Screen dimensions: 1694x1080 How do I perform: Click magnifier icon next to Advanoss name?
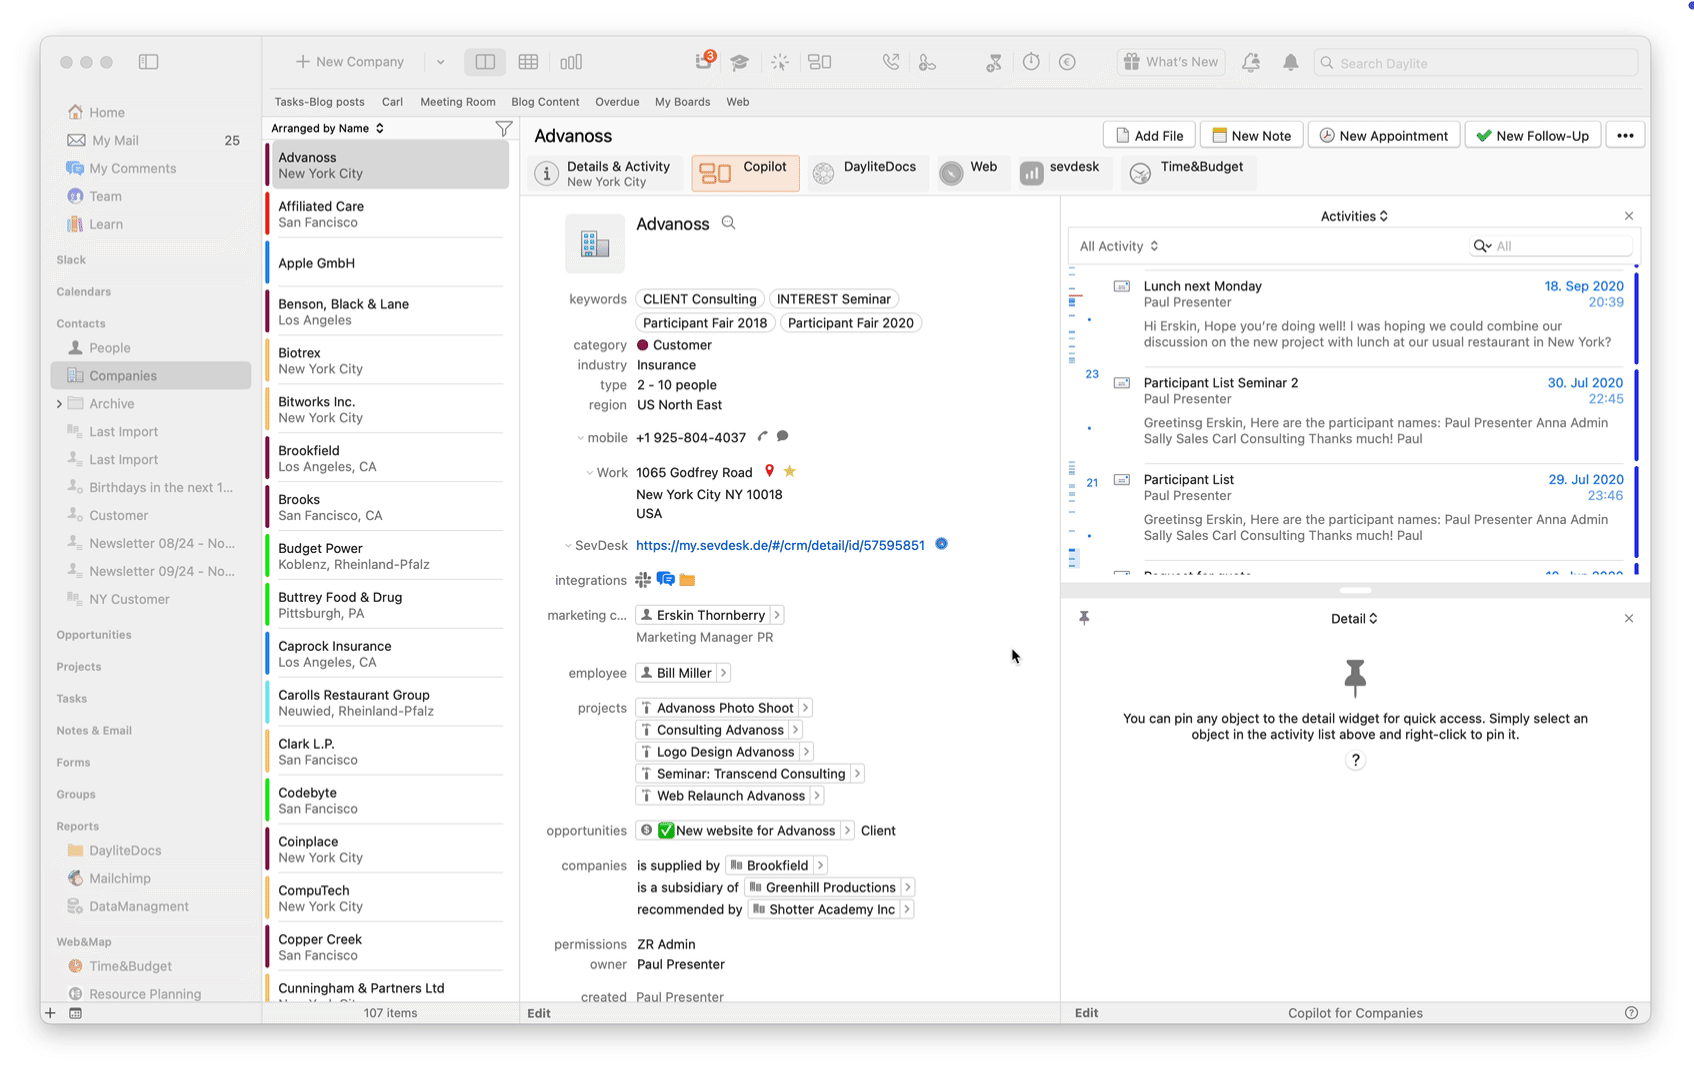point(729,223)
